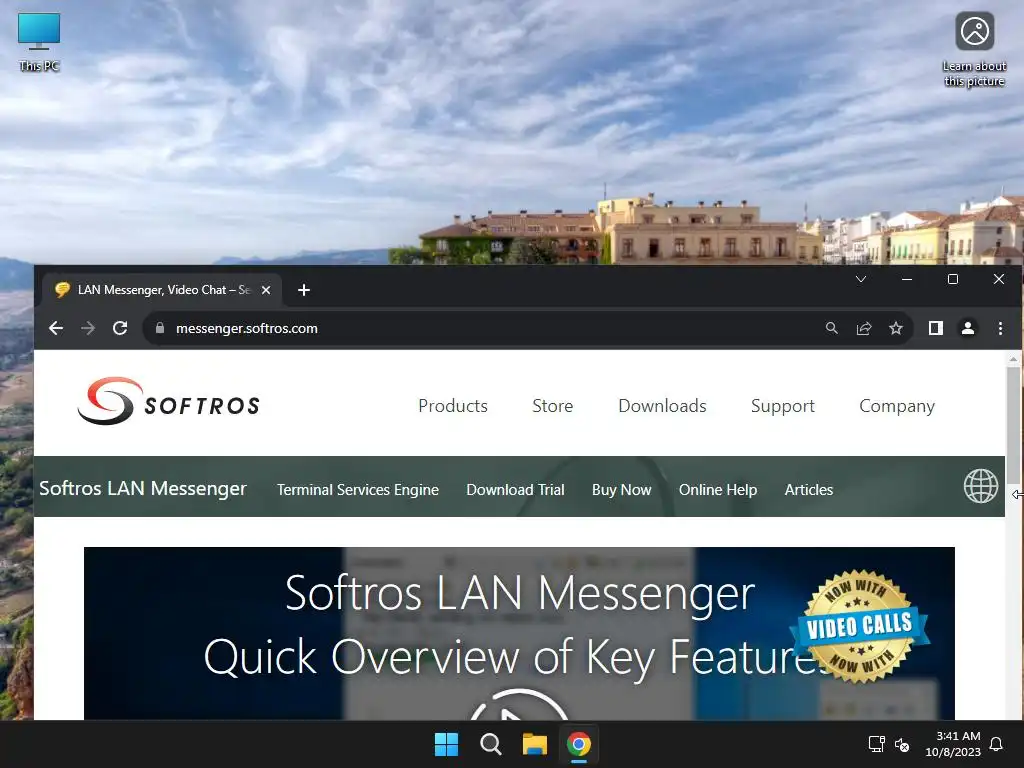Click the globe language selector icon

point(981,487)
